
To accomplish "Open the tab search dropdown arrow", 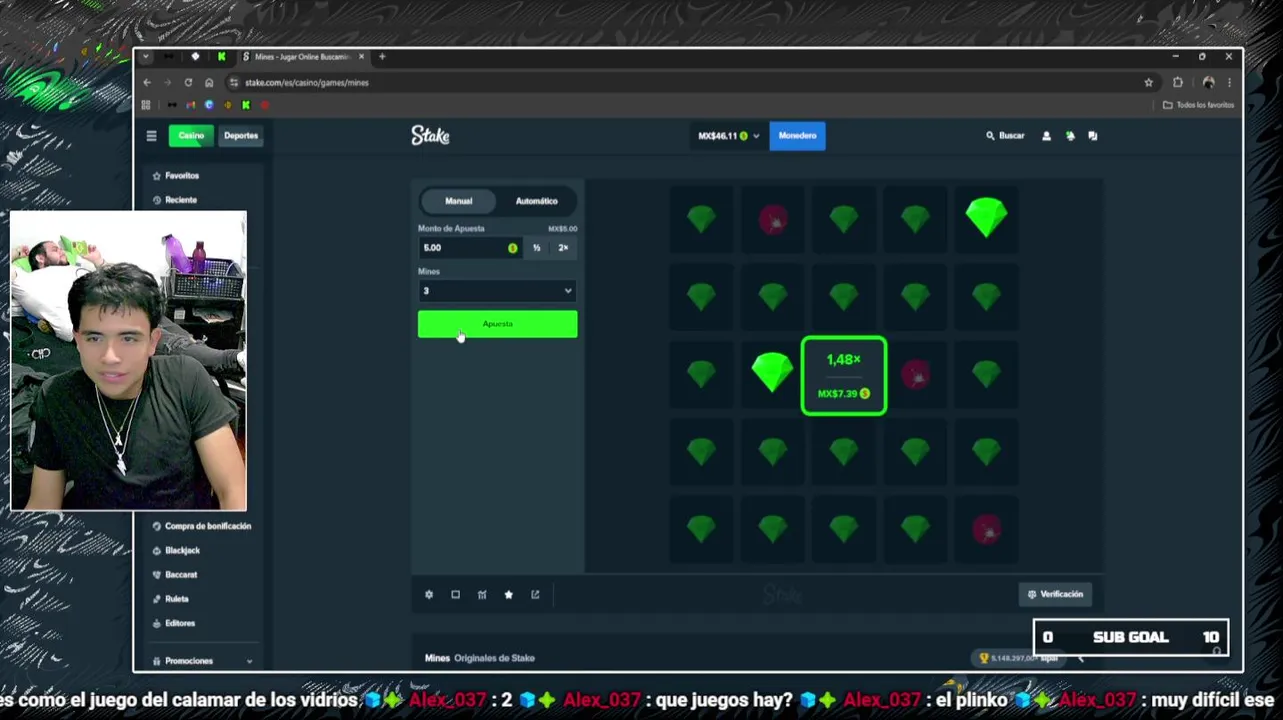I will [145, 57].
